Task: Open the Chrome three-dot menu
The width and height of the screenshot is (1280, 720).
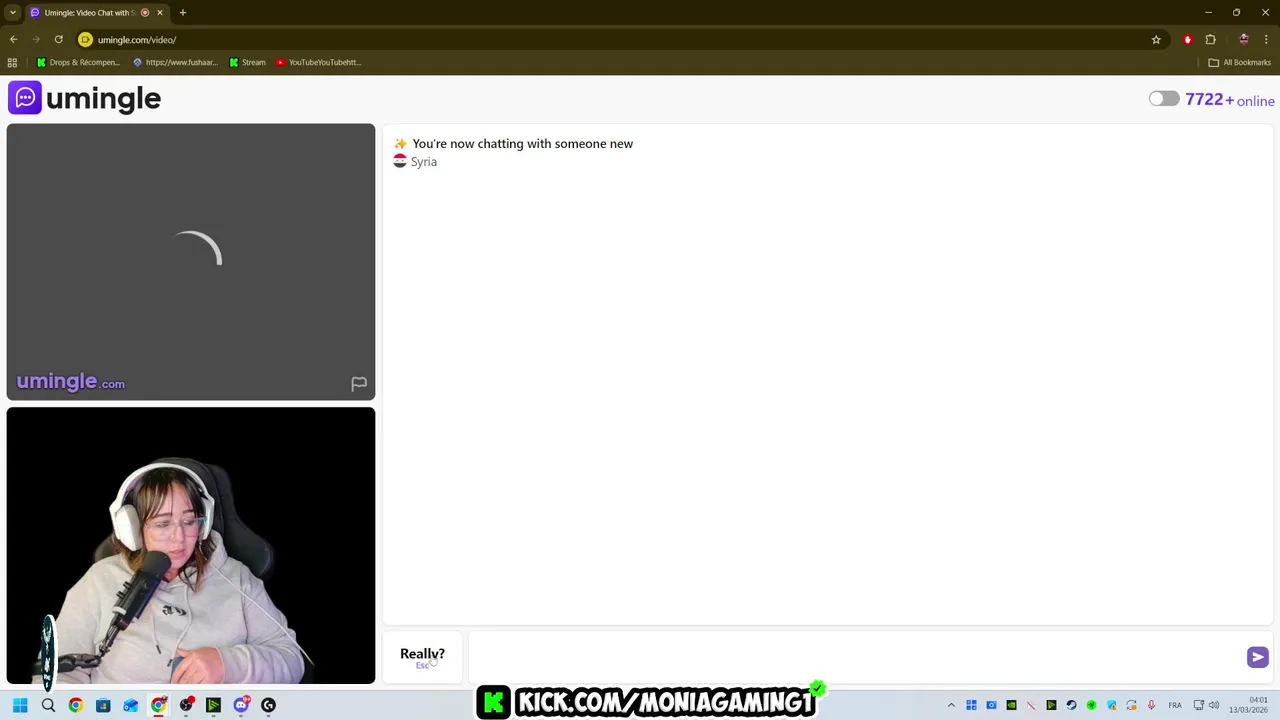Action: [1266, 40]
